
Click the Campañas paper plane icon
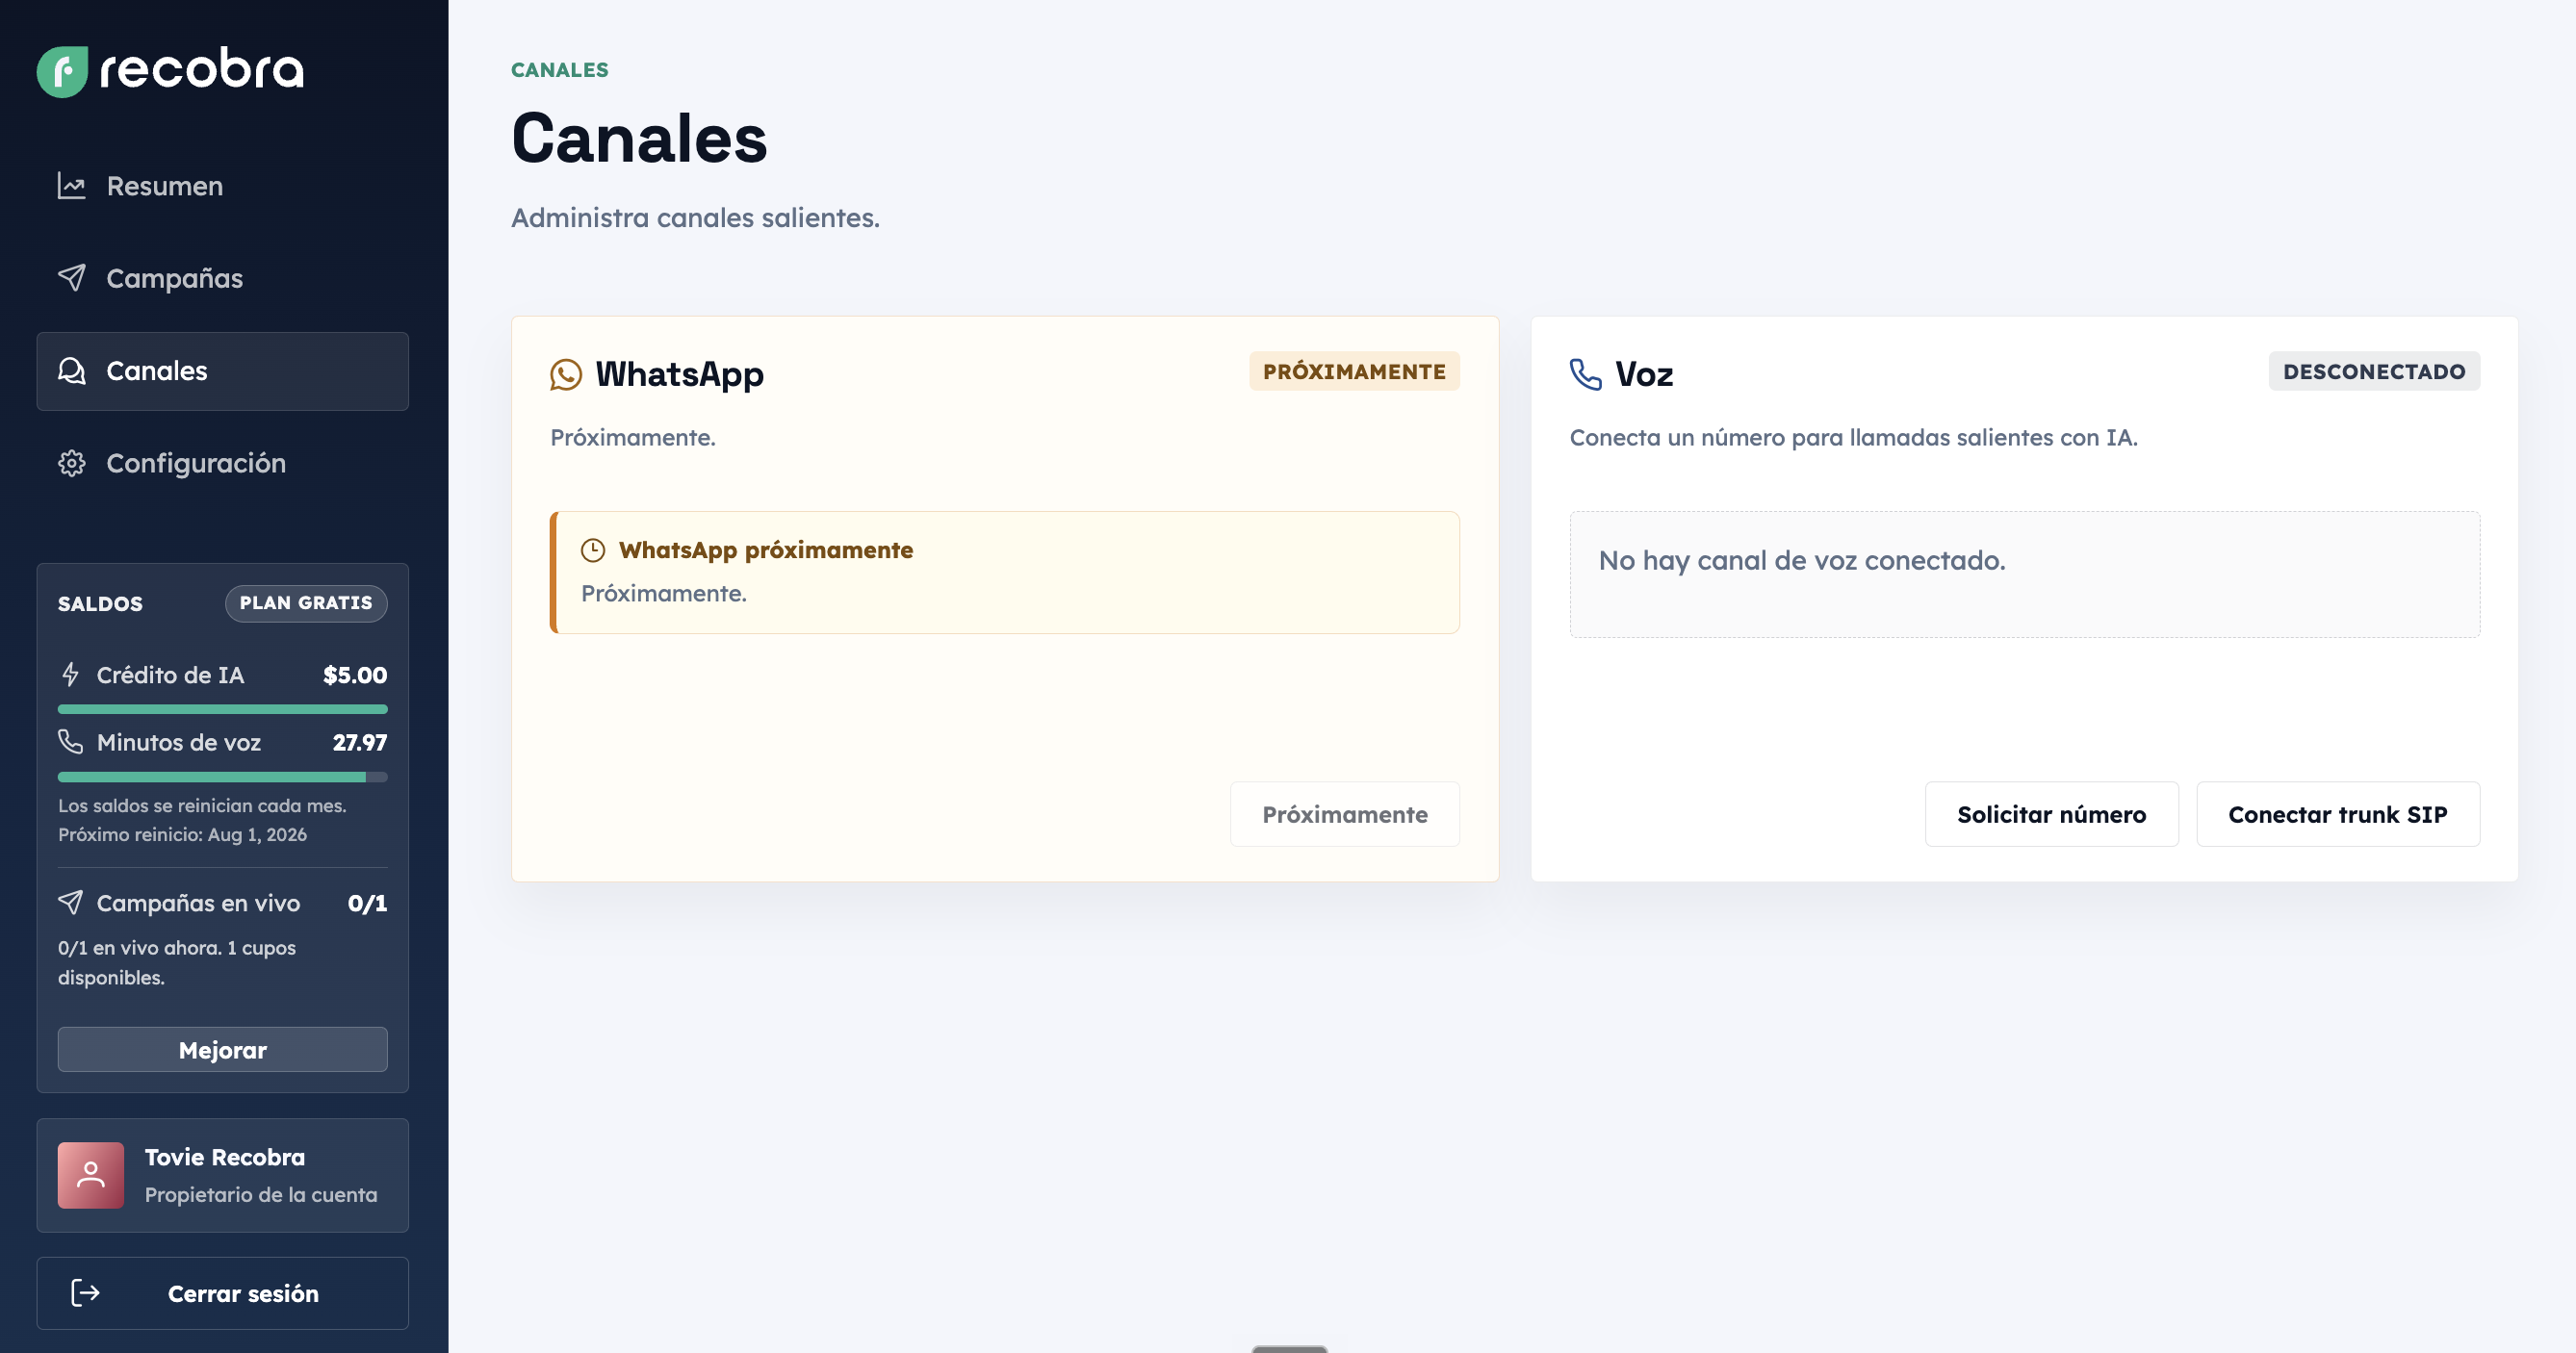point(72,278)
